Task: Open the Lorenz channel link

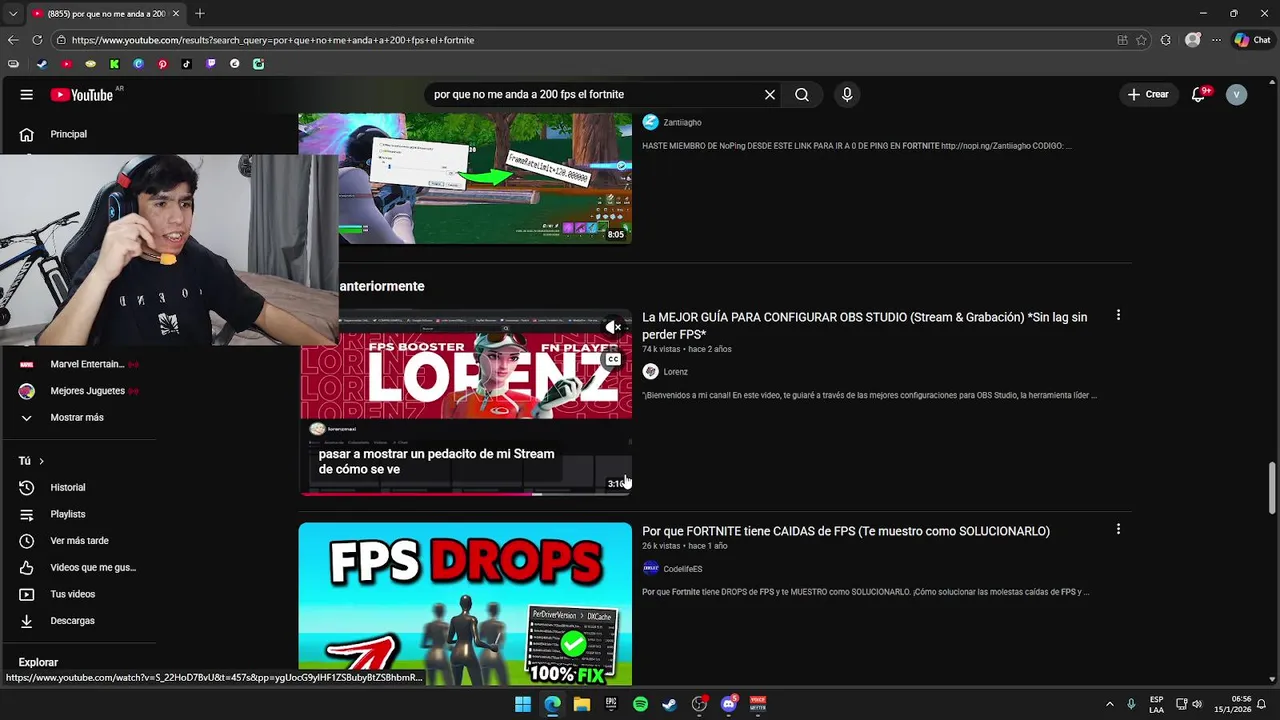Action: coord(675,371)
